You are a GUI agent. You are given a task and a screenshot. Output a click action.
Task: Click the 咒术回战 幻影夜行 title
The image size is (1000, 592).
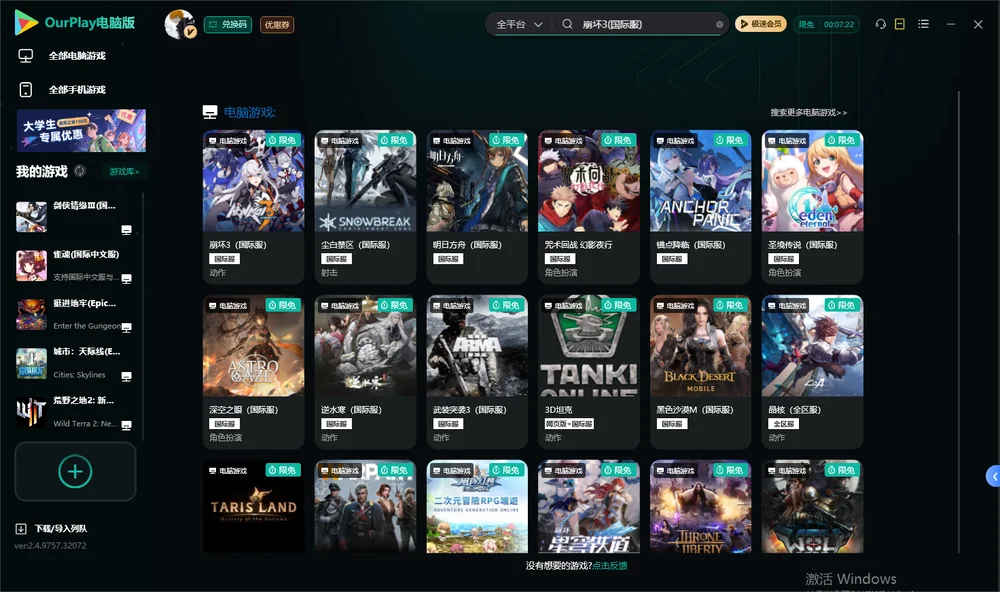tap(578, 245)
